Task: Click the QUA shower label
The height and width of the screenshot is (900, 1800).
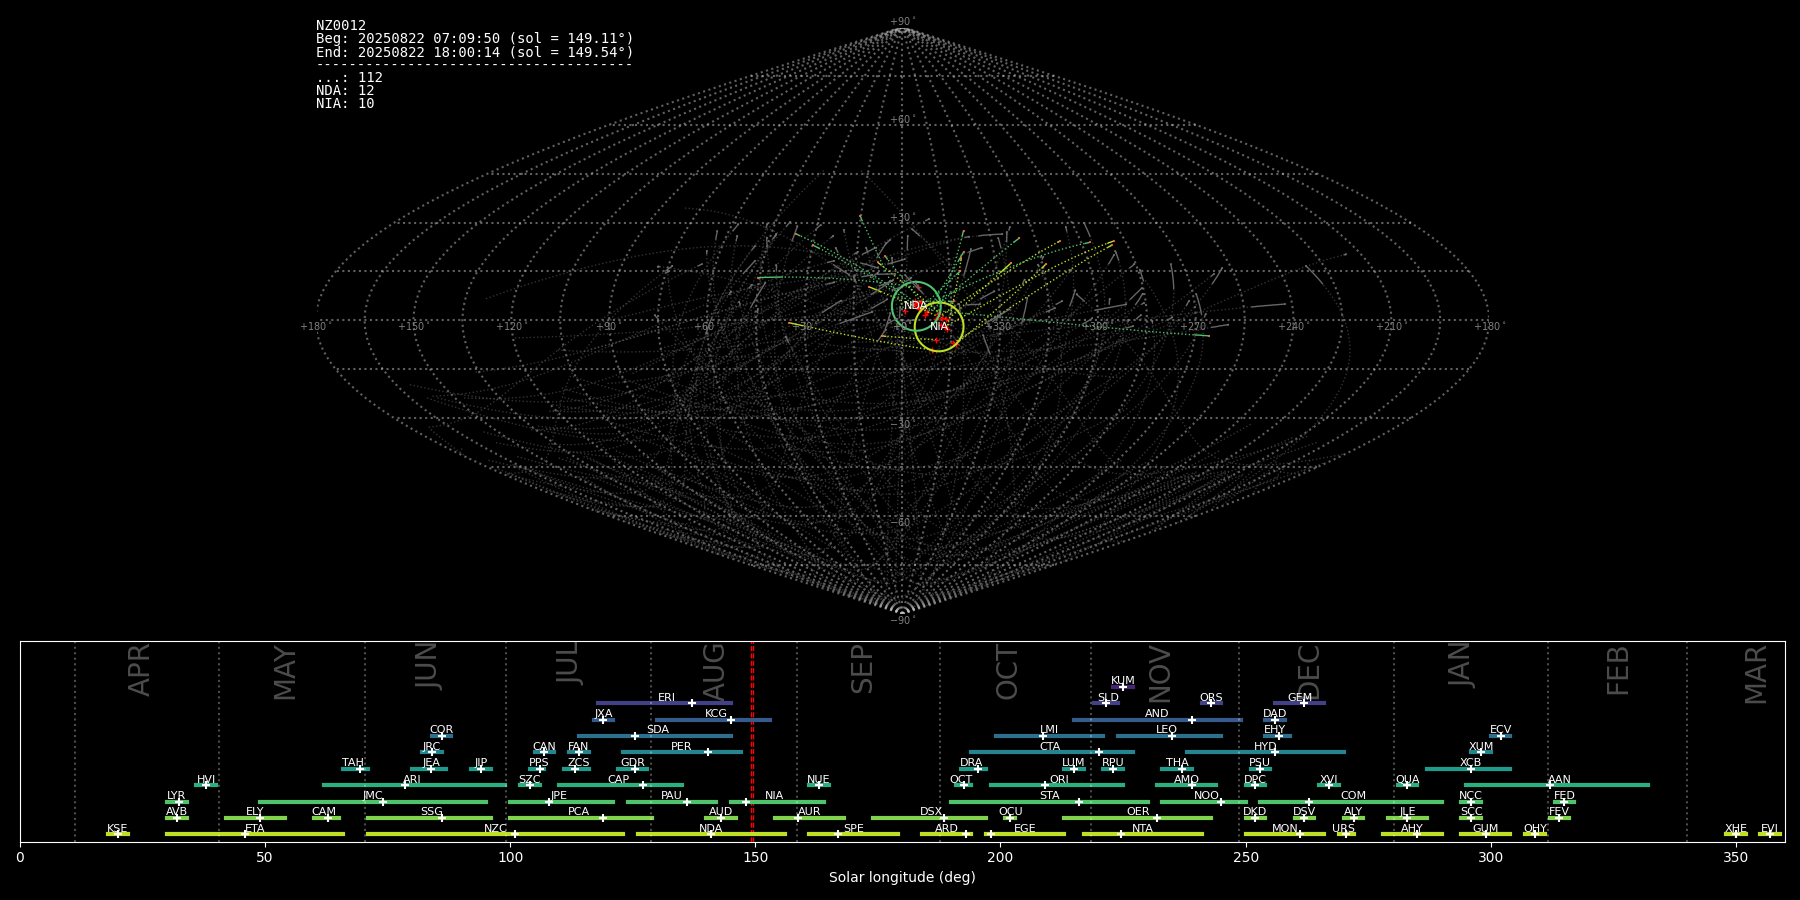Action: click(1407, 780)
